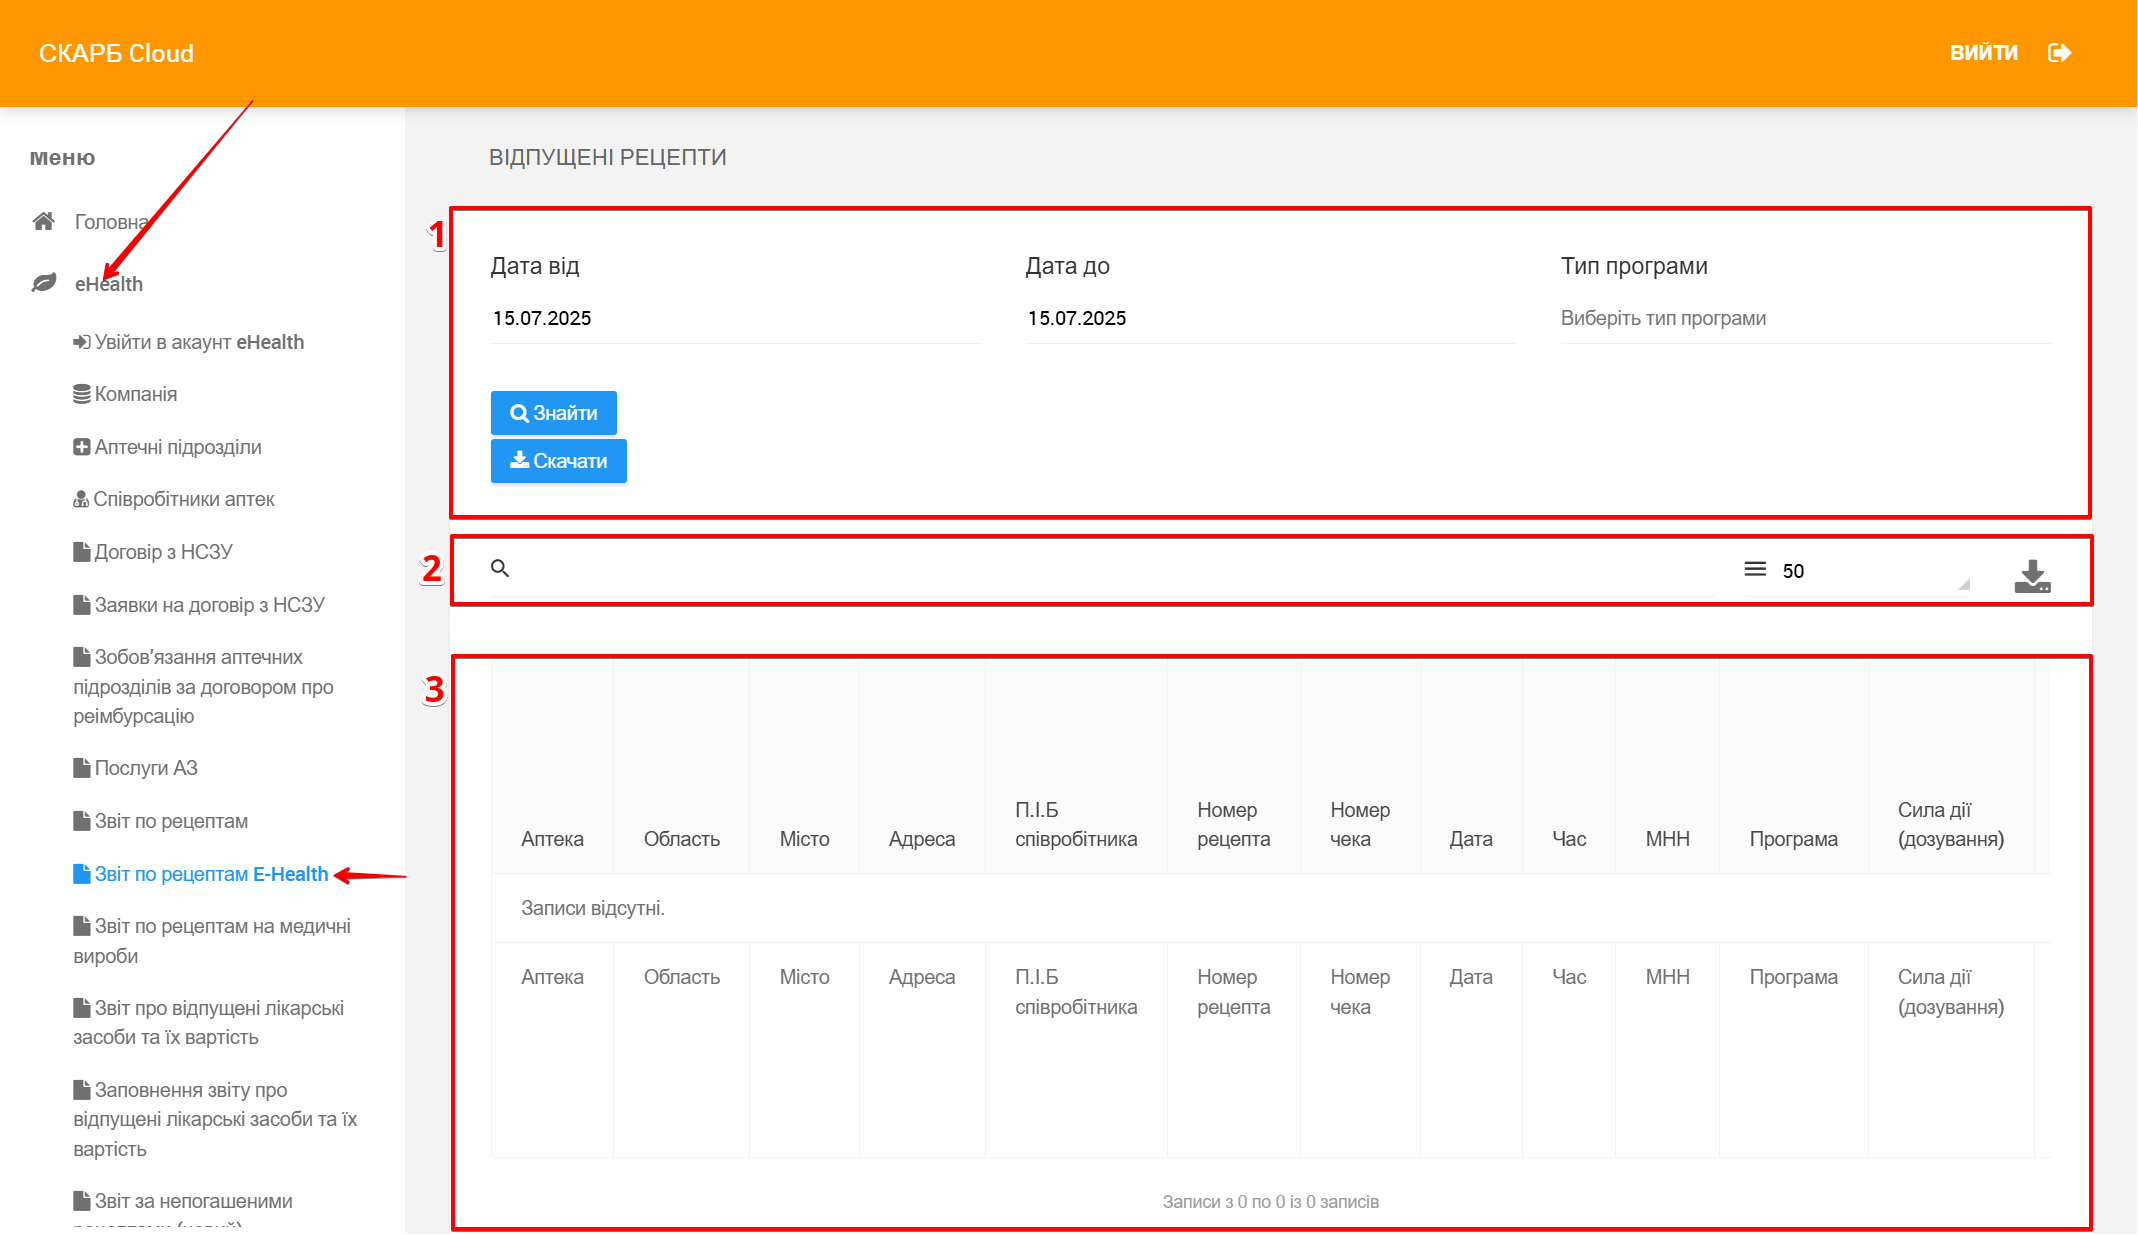Open Договір з НСЗУ menu item

[163, 552]
